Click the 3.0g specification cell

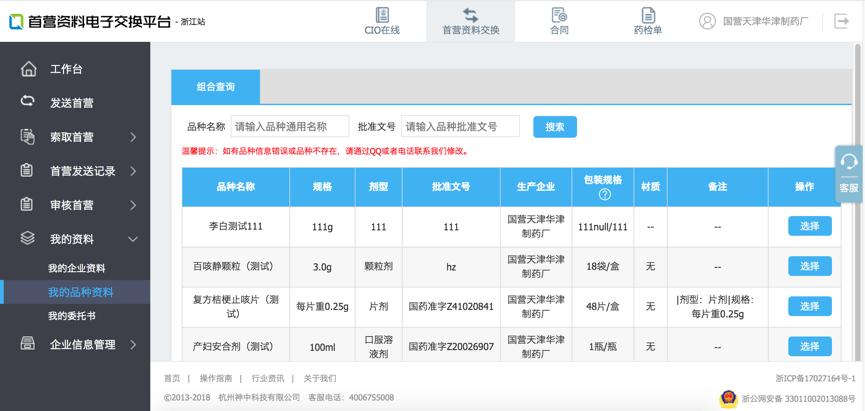[x=322, y=267]
